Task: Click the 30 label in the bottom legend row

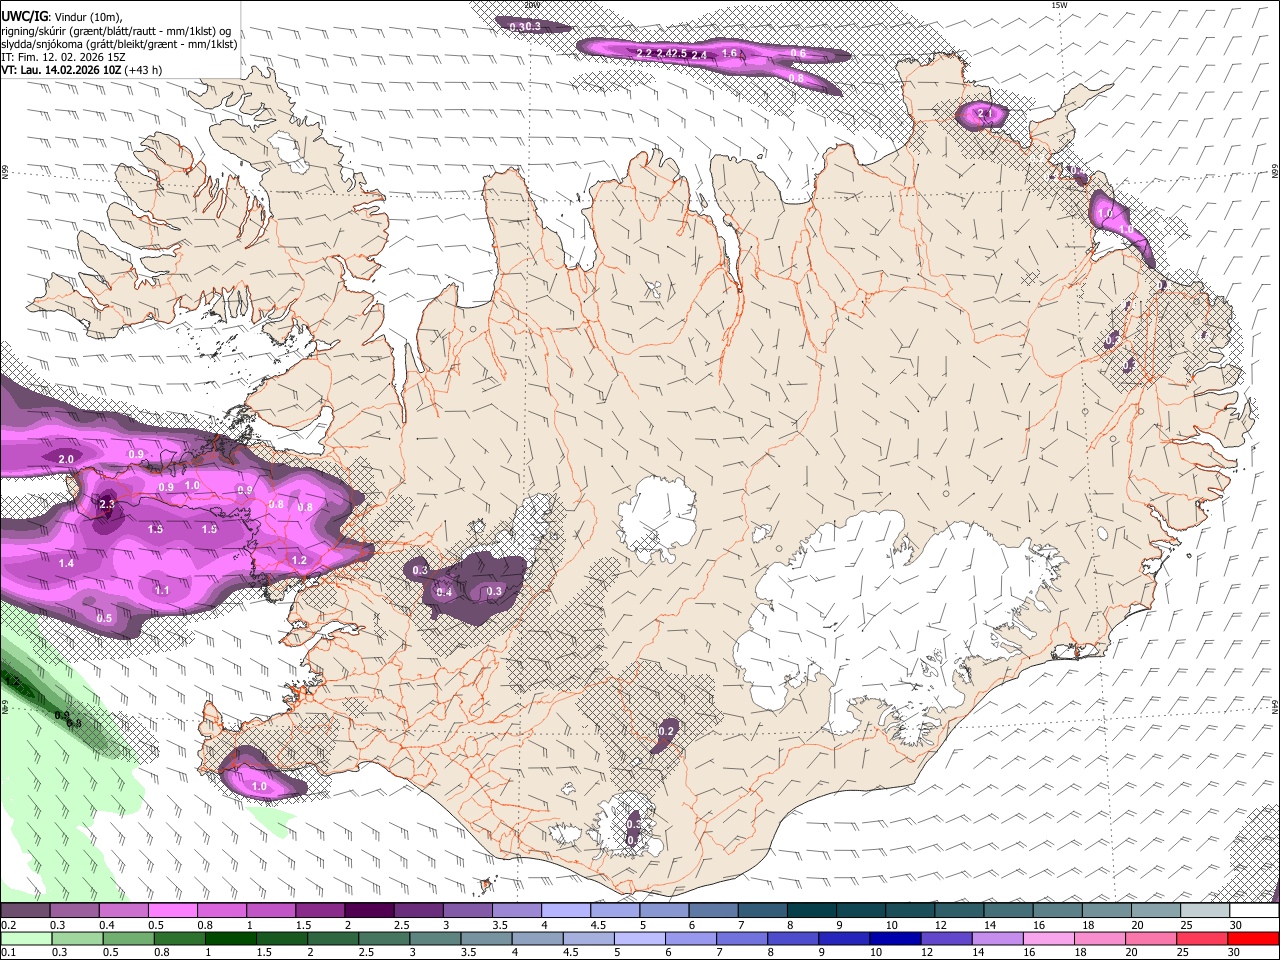Action: point(1234,953)
